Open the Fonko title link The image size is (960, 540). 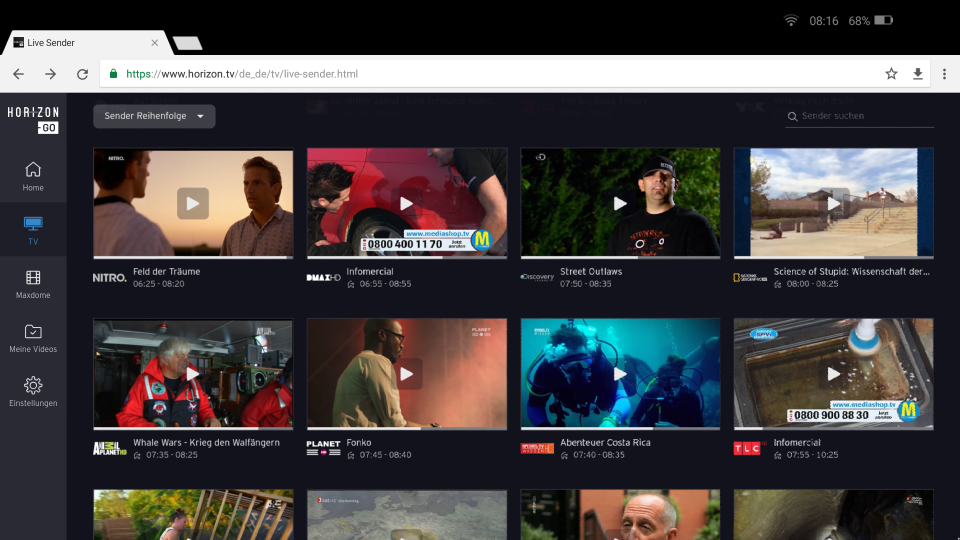coord(359,442)
